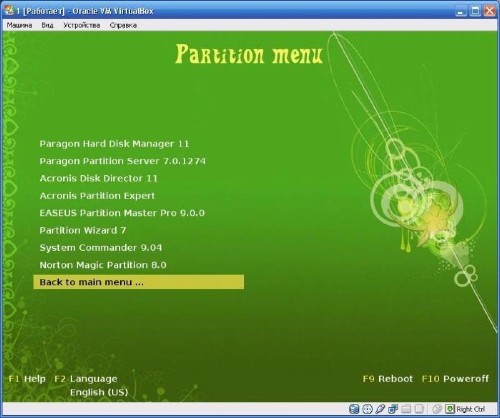The width and height of the screenshot is (500, 418).
Task: Choose Acronis Partition Expert entry
Action: tap(97, 196)
